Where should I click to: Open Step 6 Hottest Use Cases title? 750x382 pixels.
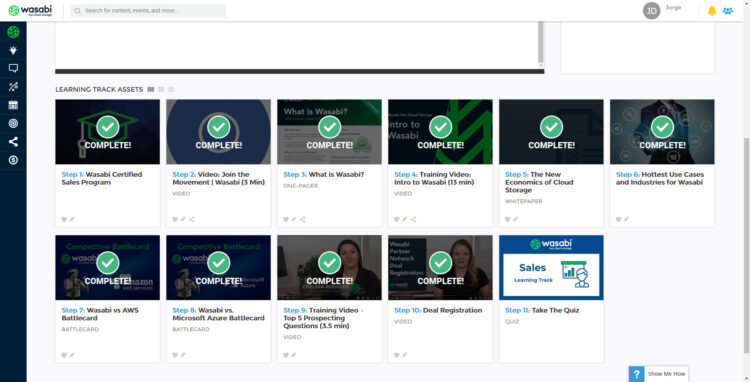660,178
